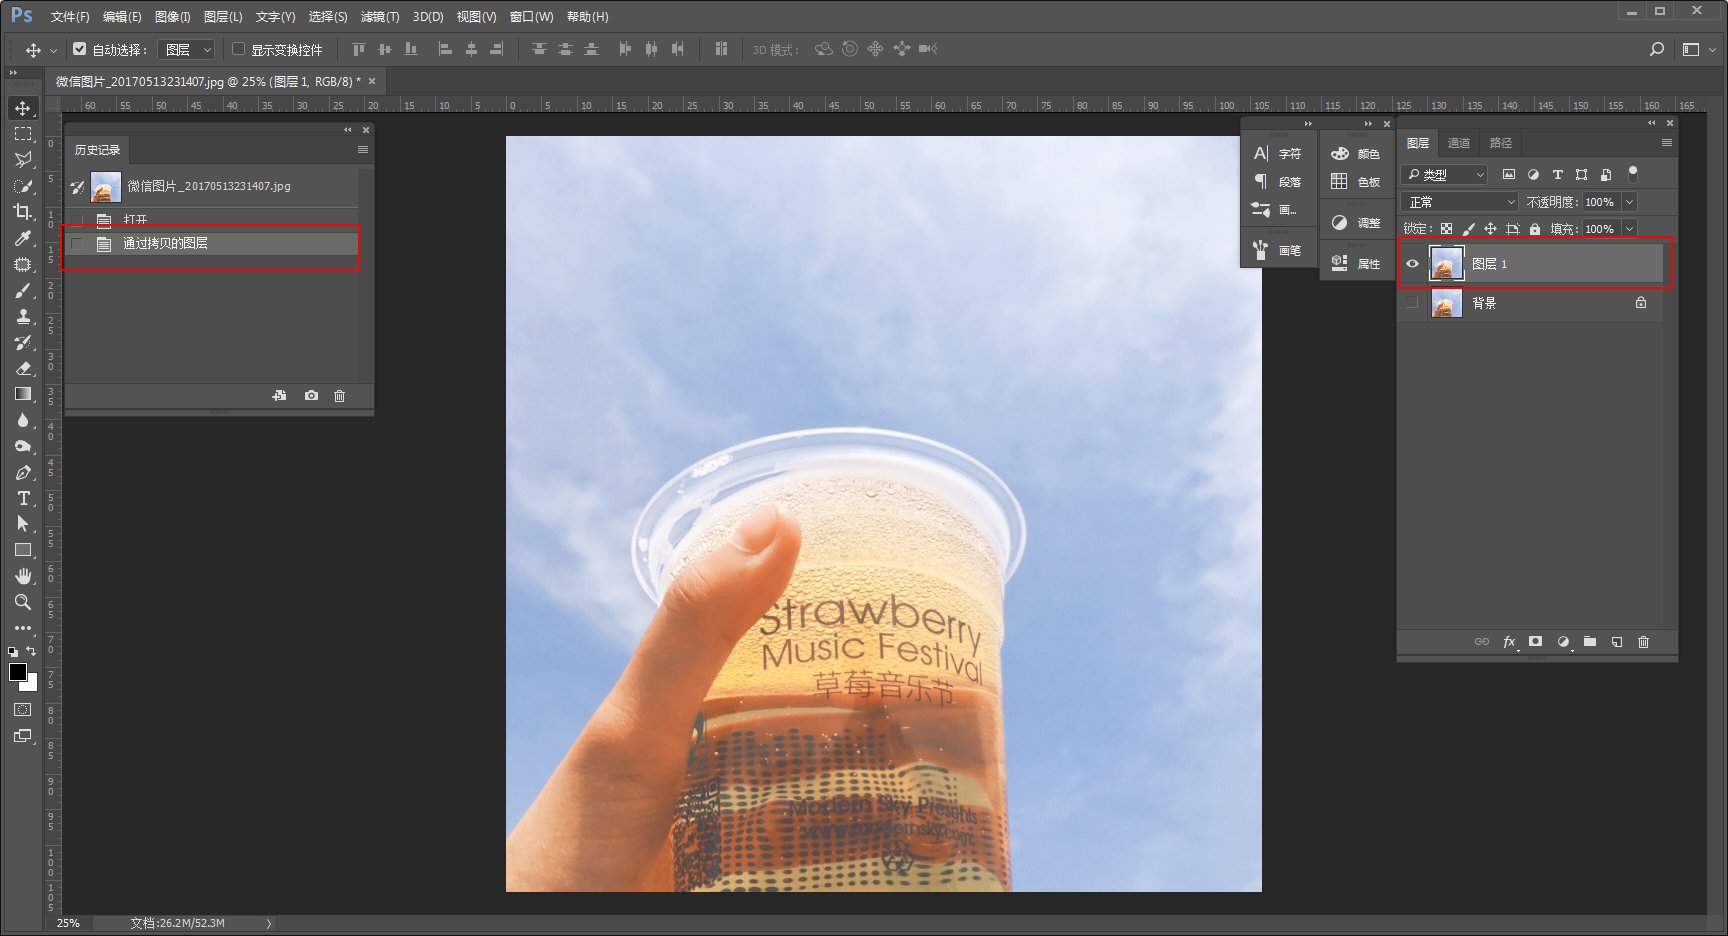The image size is (1728, 936).
Task: Toggle layer filtering switch in the Layers panel
Action: point(1633,174)
